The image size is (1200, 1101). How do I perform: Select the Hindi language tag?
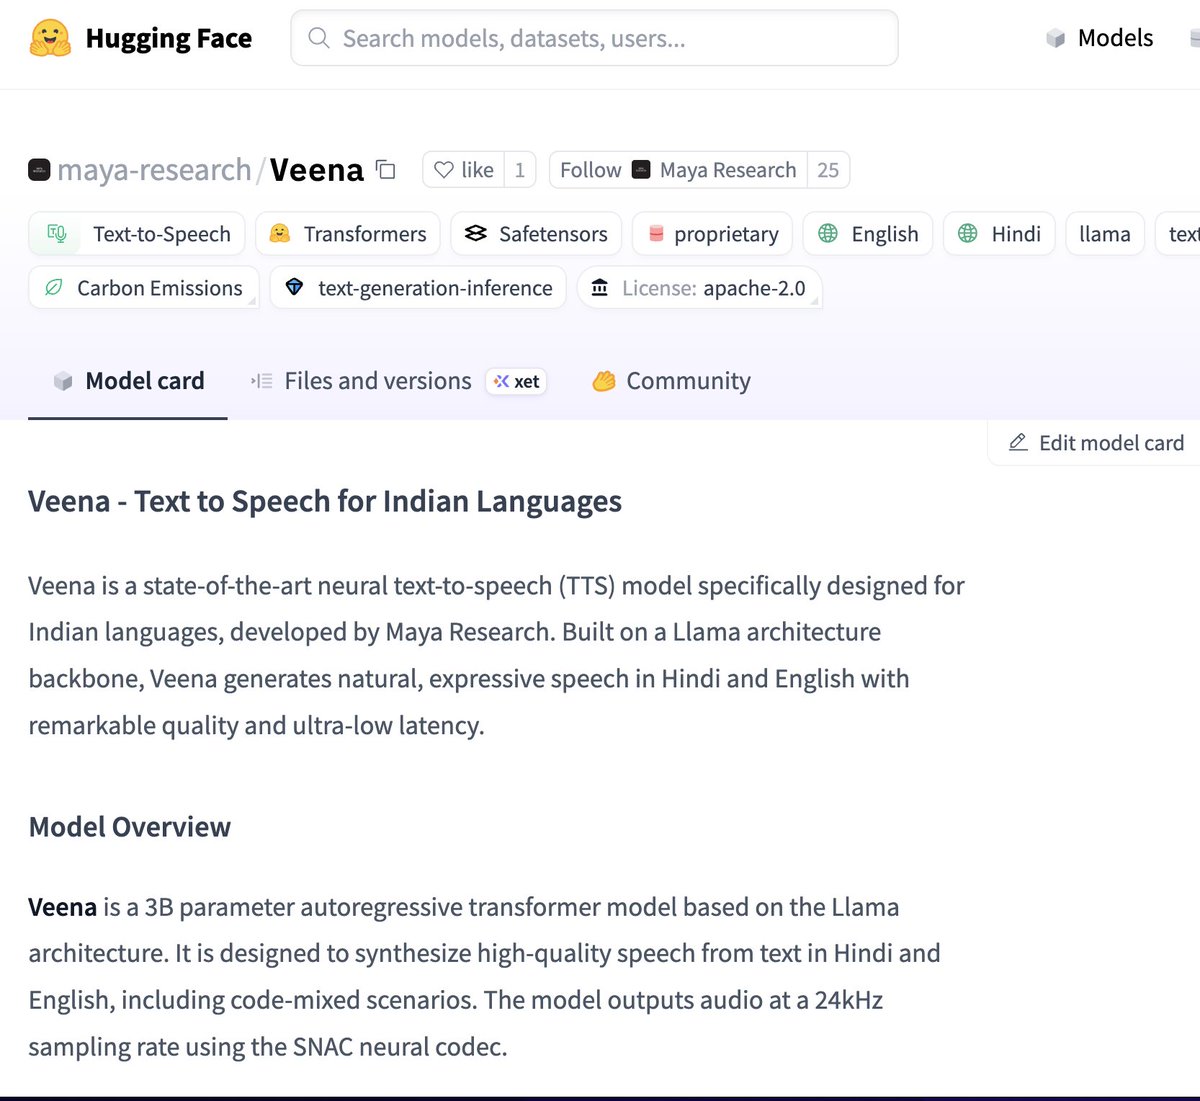point(999,234)
